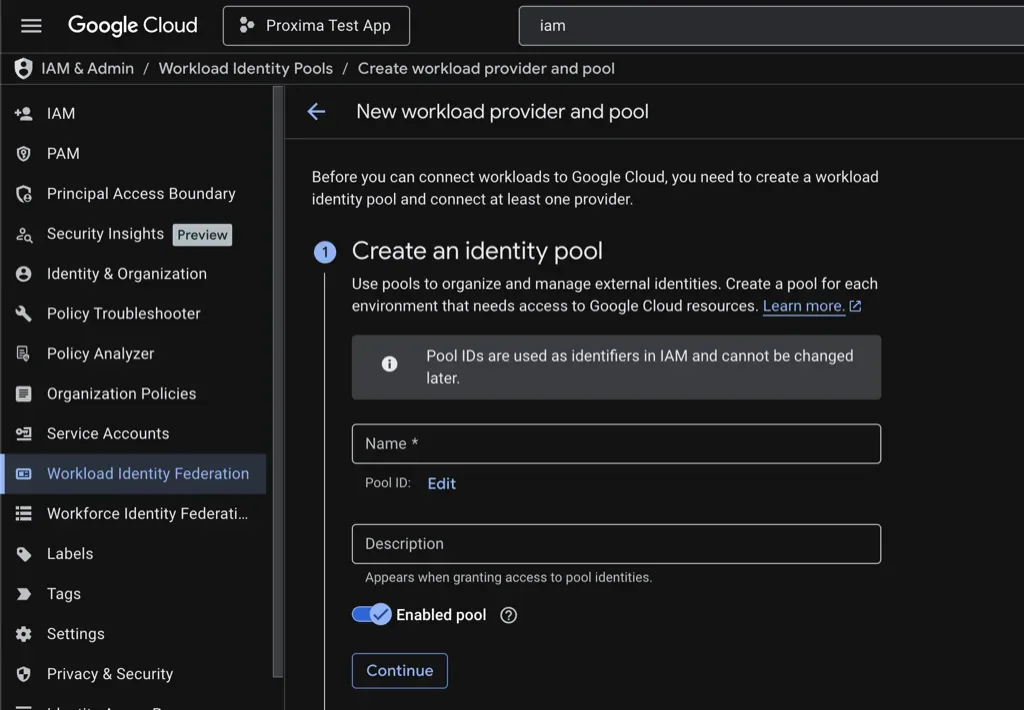Open the Learn more link about pools
Image resolution: width=1024 pixels, height=710 pixels.
point(805,306)
